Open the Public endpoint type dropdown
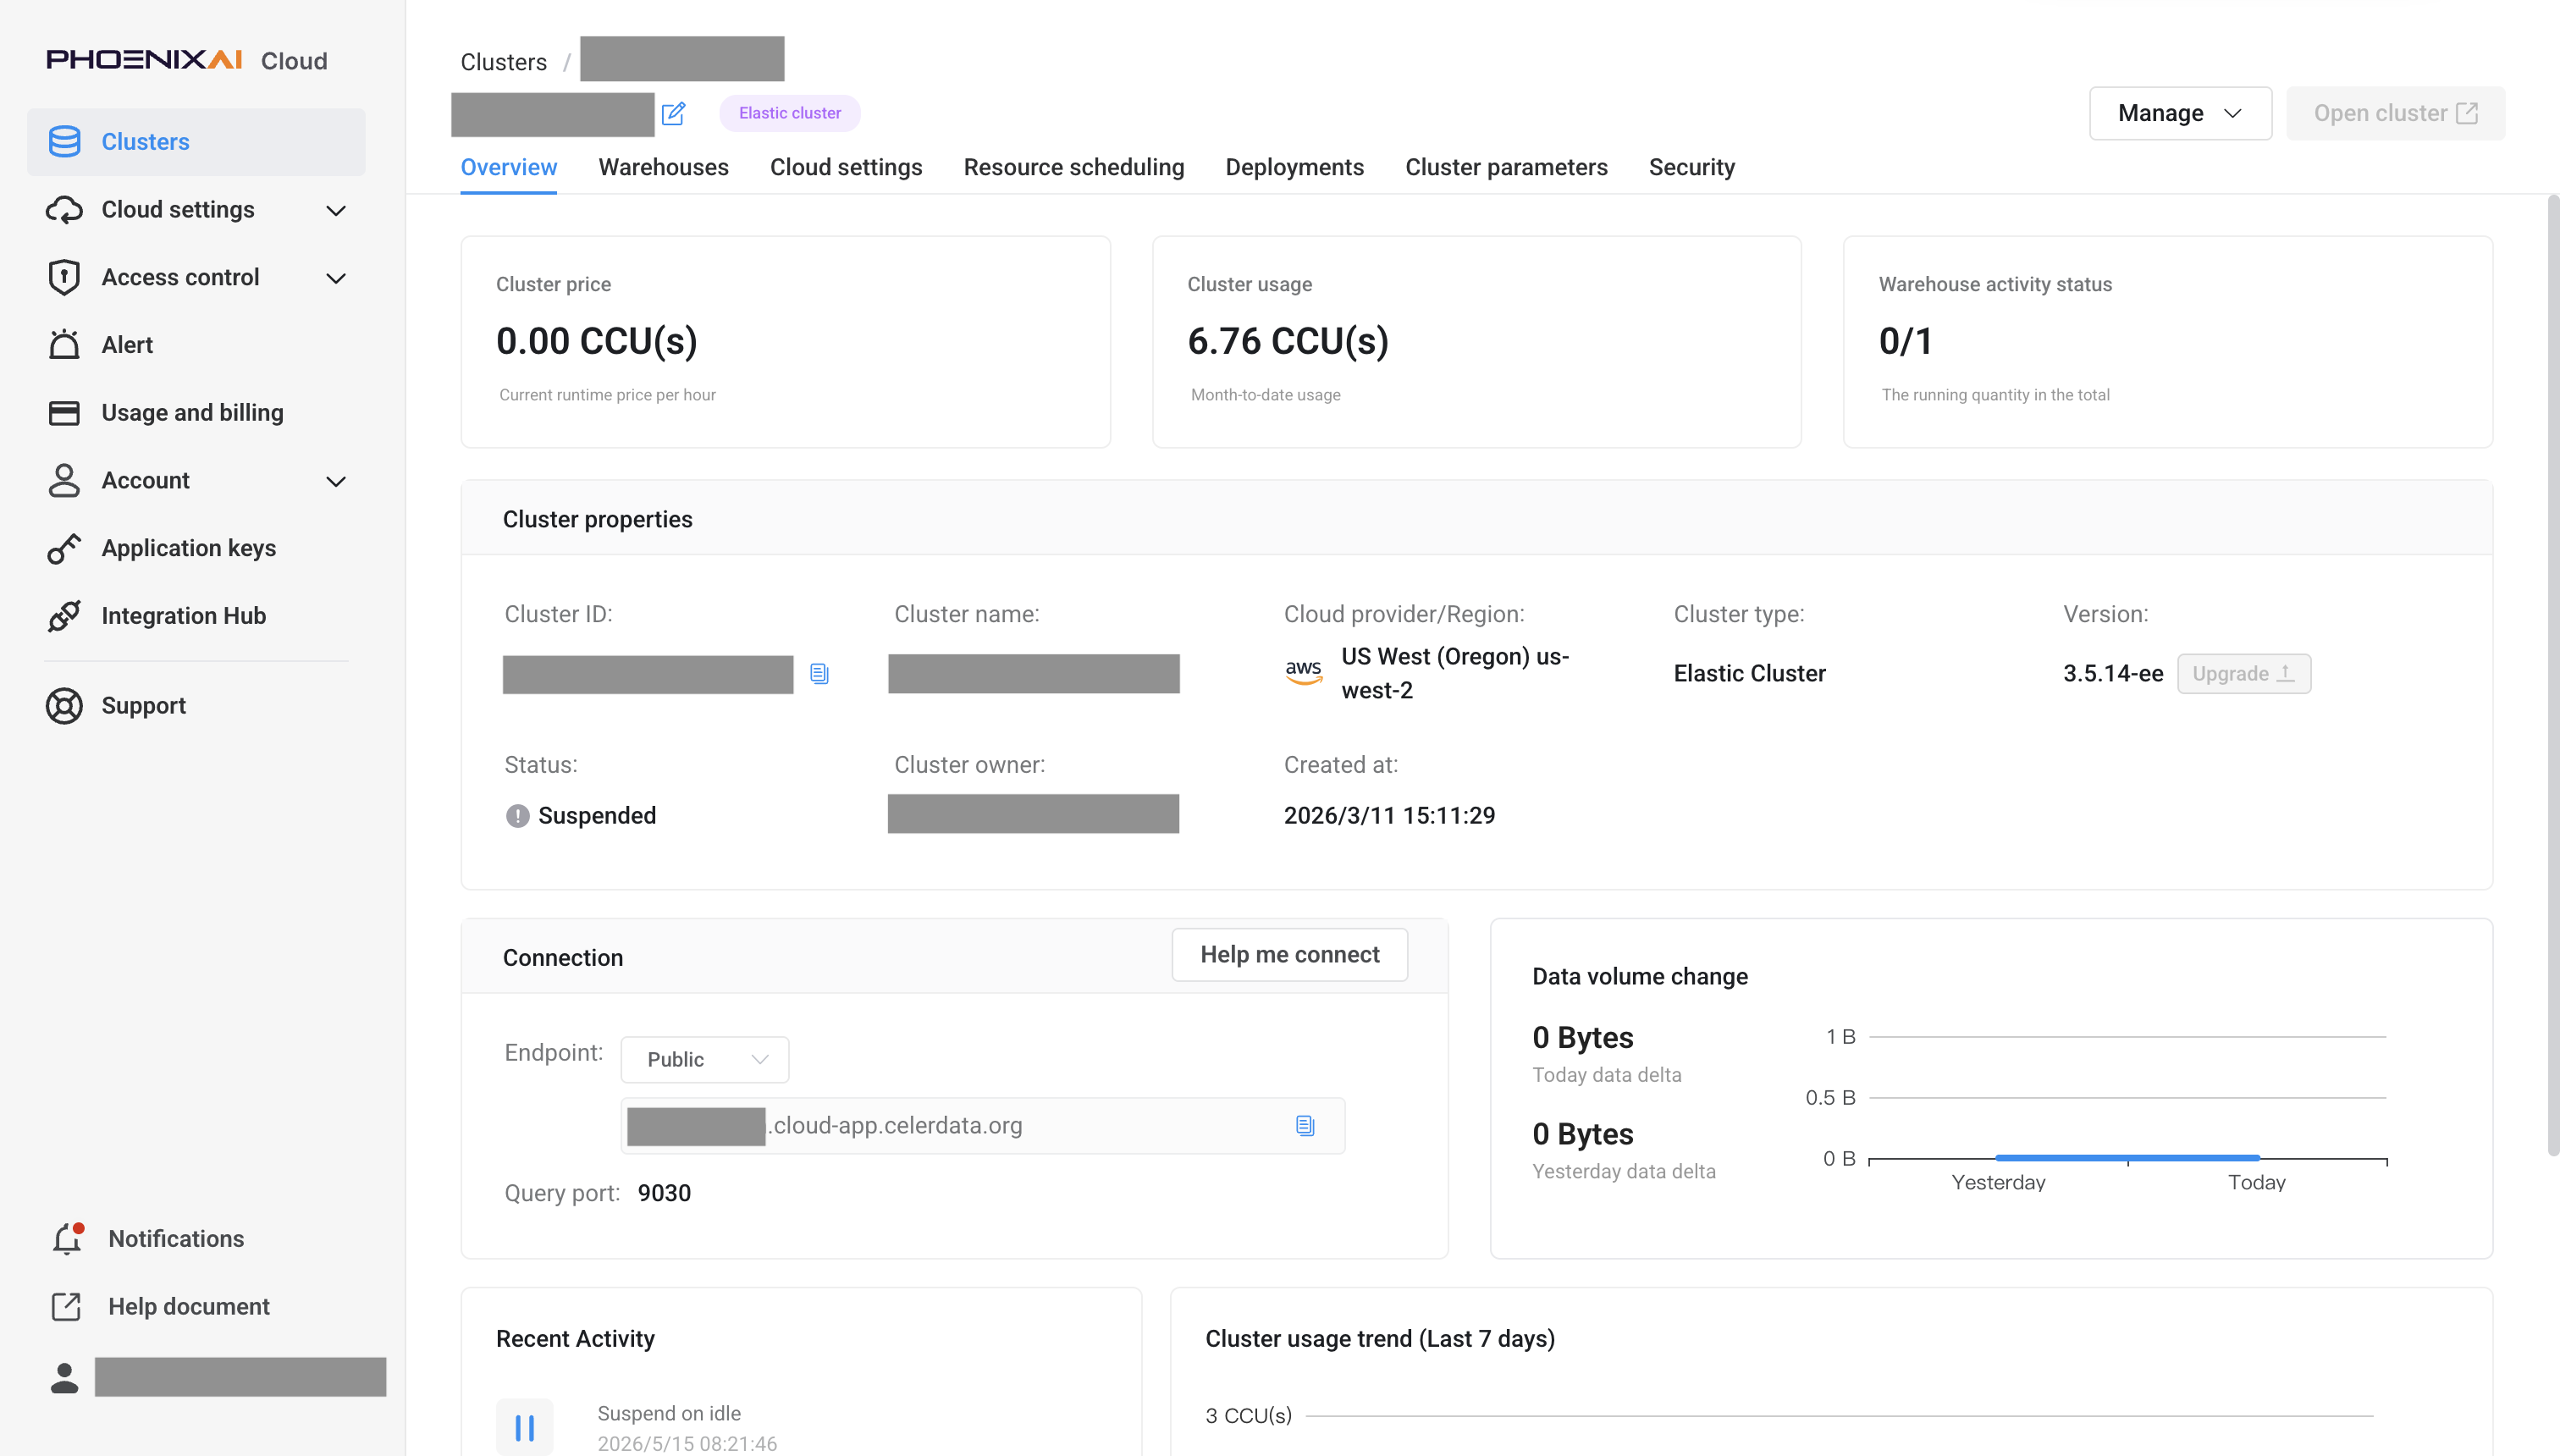The height and width of the screenshot is (1456, 2560). 705,1059
